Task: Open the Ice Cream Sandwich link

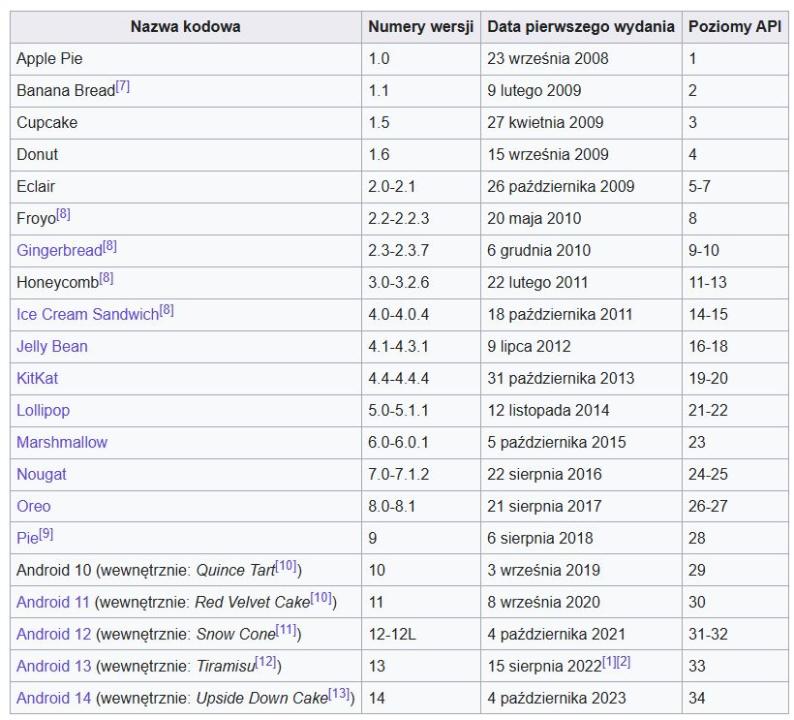Action: tap(88, 314)
